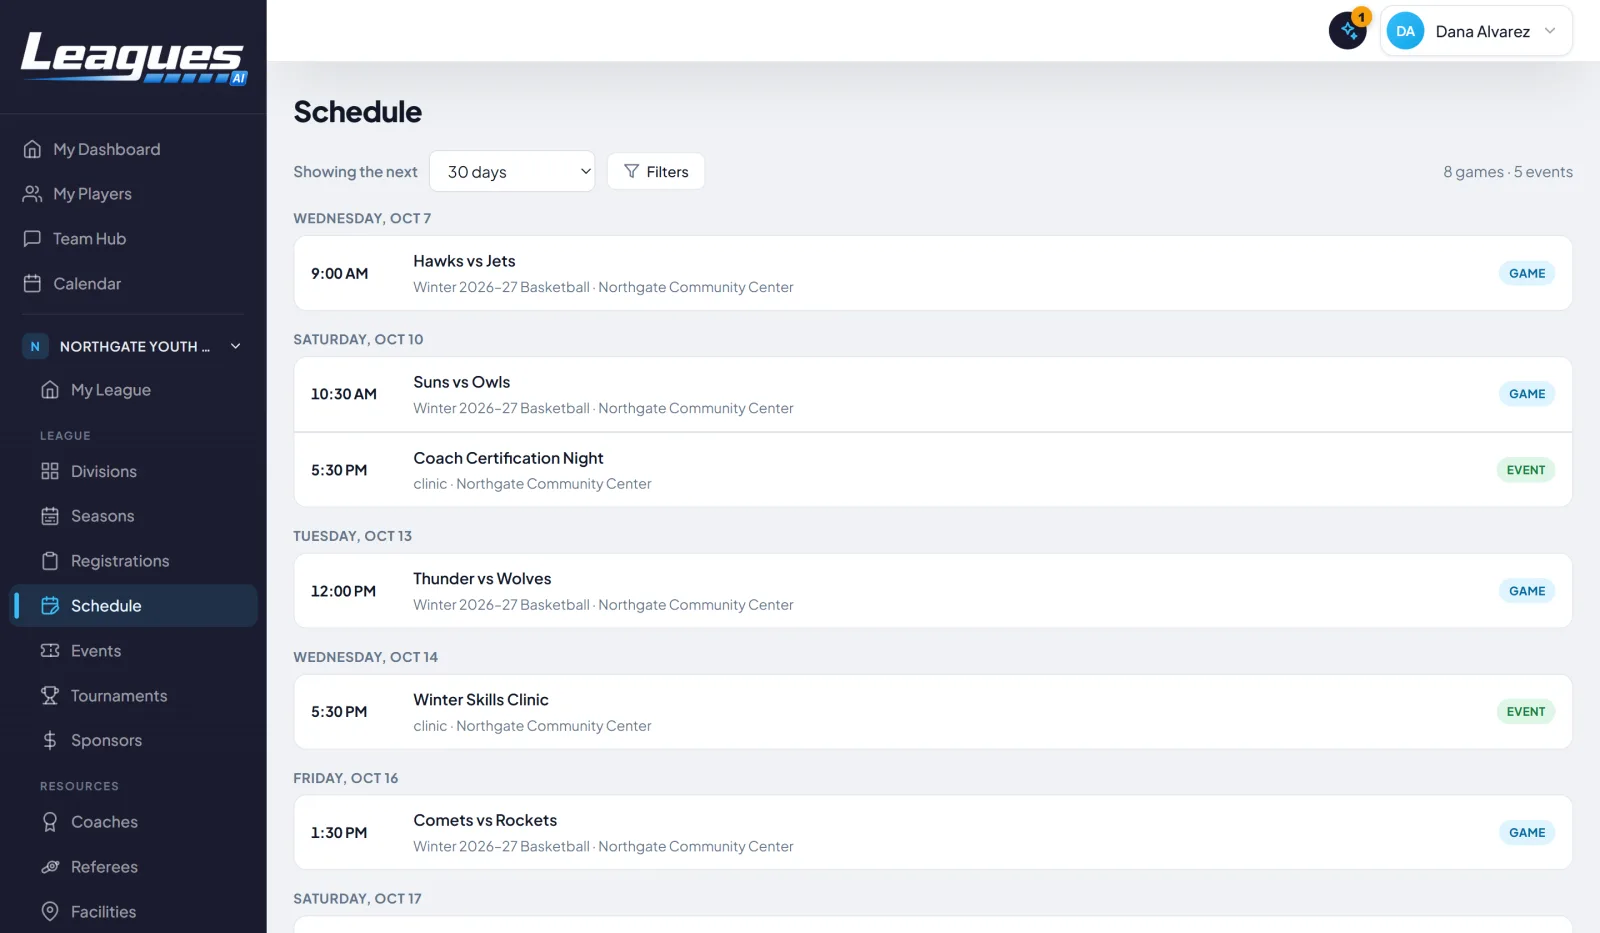This screenshot has height=933, width=1600.
Task: Expand the Northgate Youth league switcher
Action: point(133,346)
